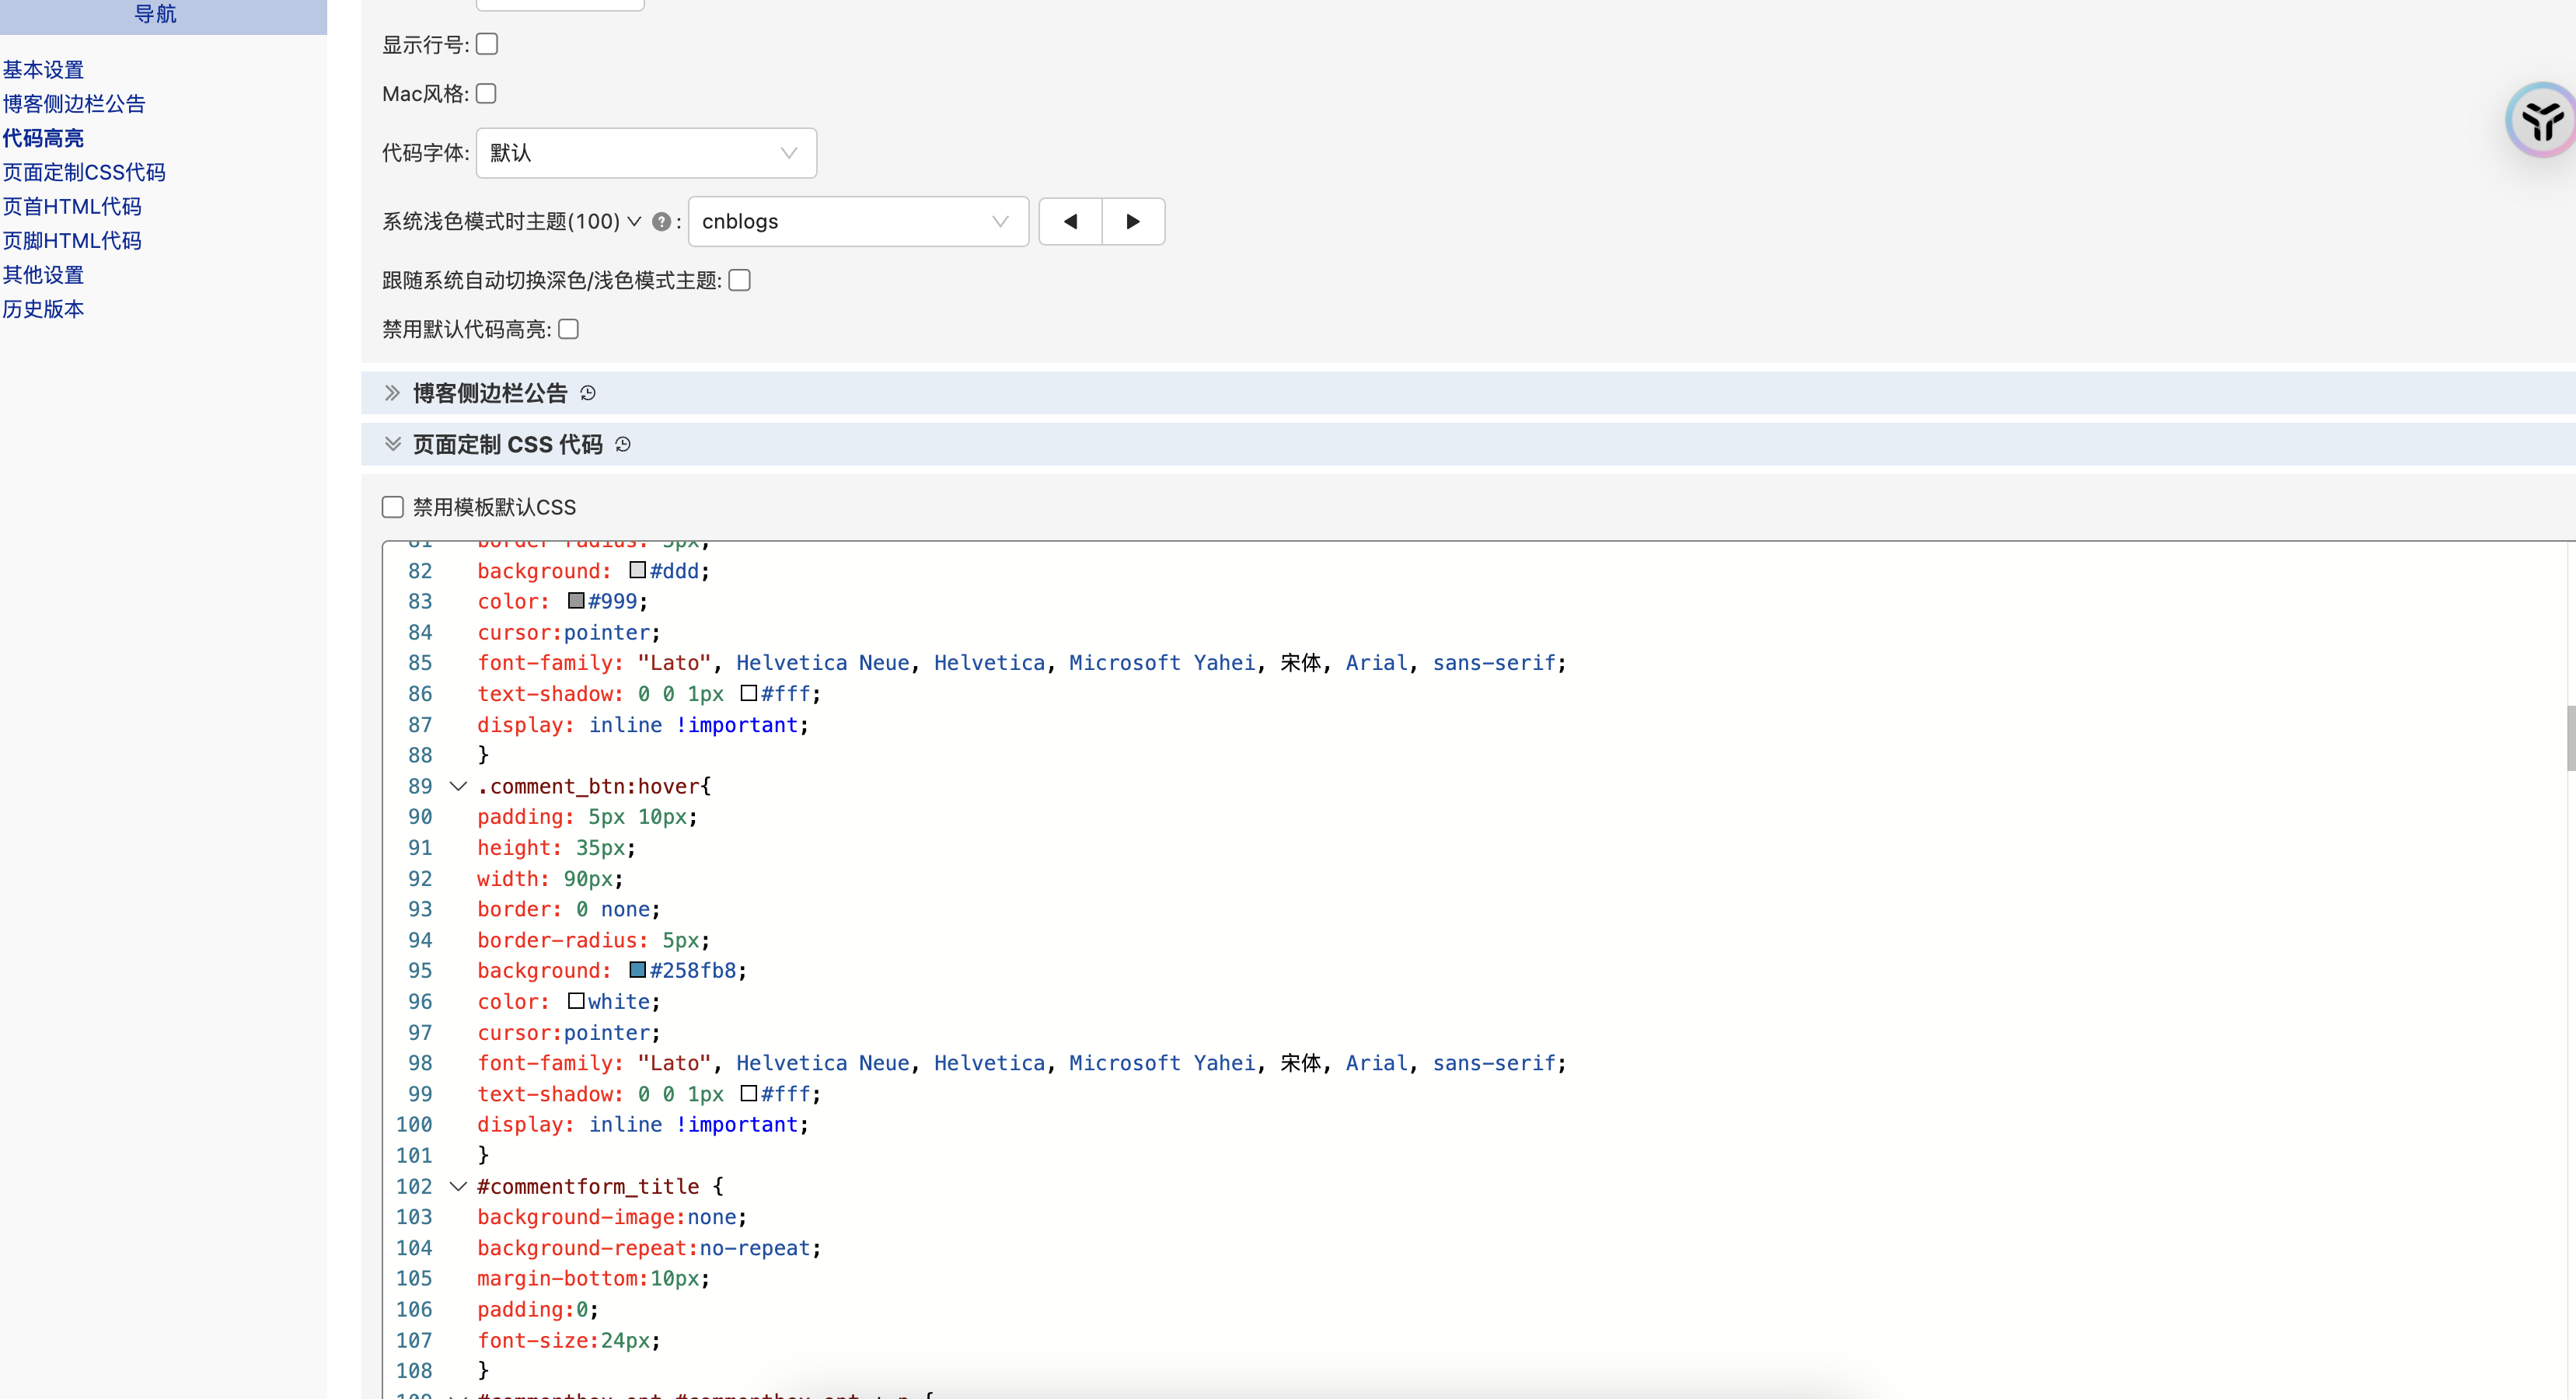Enable the 显示行号 checkbox

tap(487, 44)
